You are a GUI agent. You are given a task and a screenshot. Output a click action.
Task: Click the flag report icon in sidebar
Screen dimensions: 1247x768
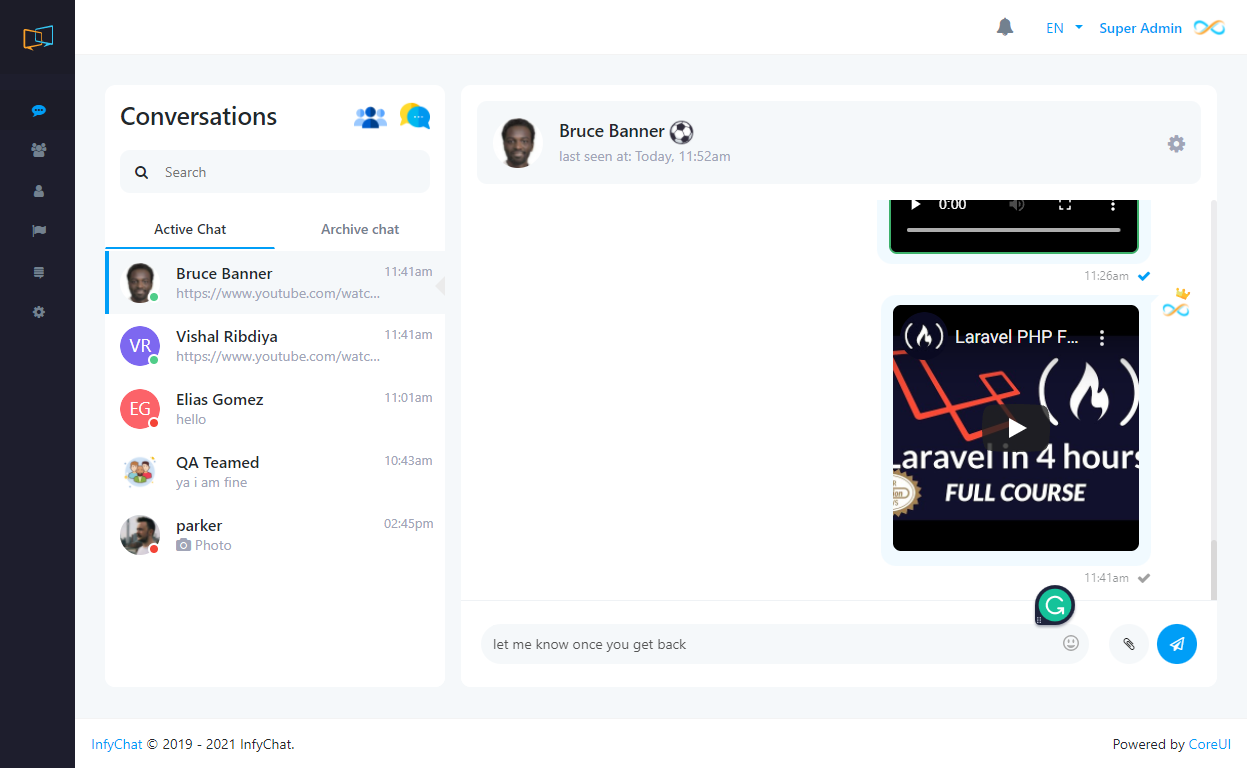38,231
